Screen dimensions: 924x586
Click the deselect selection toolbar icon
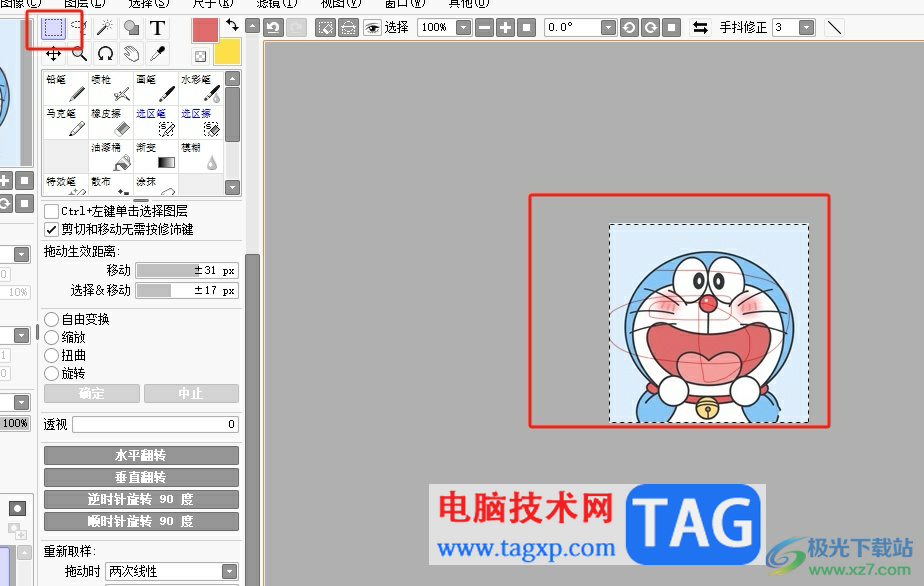click(325, 28)
